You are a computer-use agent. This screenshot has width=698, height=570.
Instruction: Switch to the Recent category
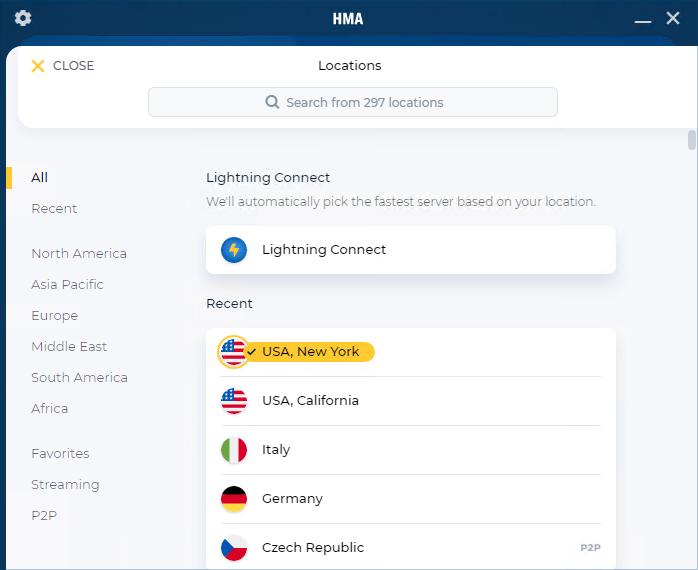tap(54, 209)
